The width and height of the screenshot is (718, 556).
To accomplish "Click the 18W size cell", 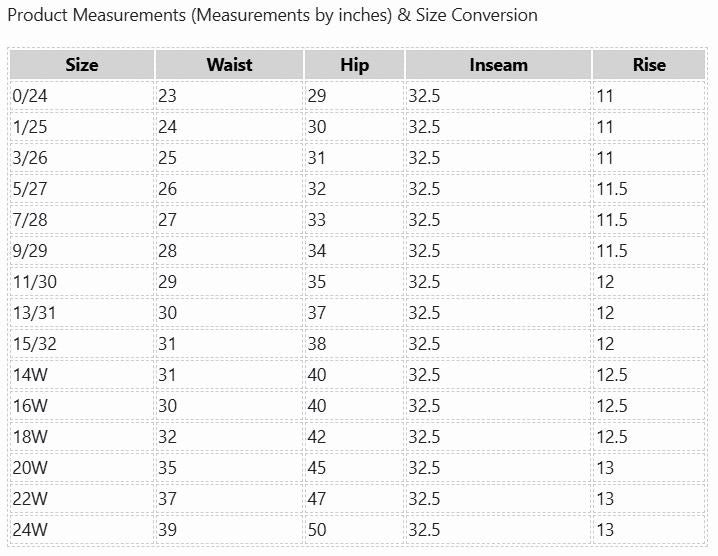I will tap(30, 437).
